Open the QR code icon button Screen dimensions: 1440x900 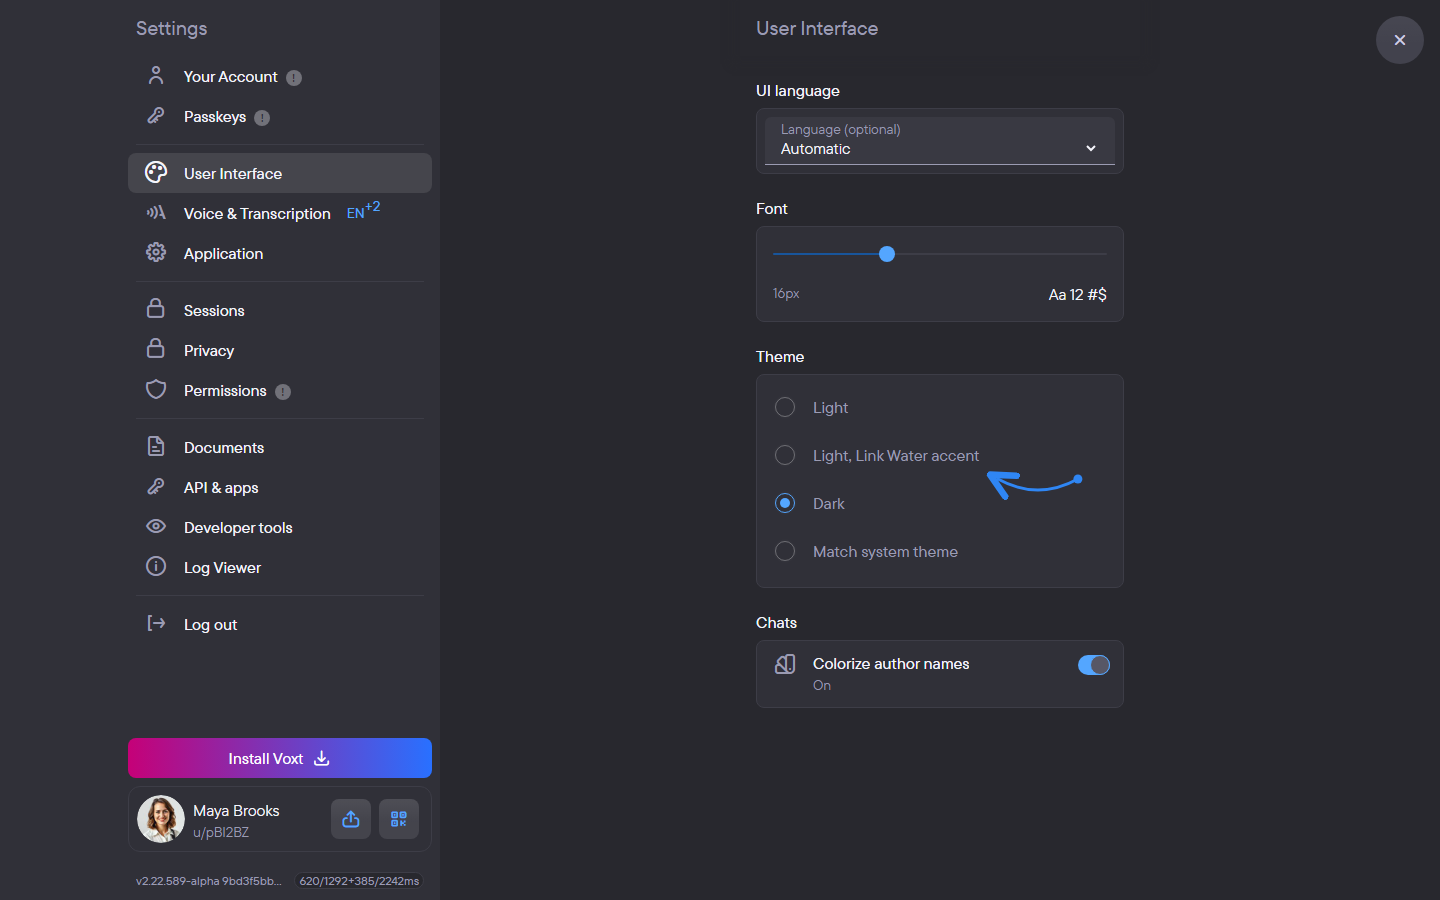tap(399, 819)
